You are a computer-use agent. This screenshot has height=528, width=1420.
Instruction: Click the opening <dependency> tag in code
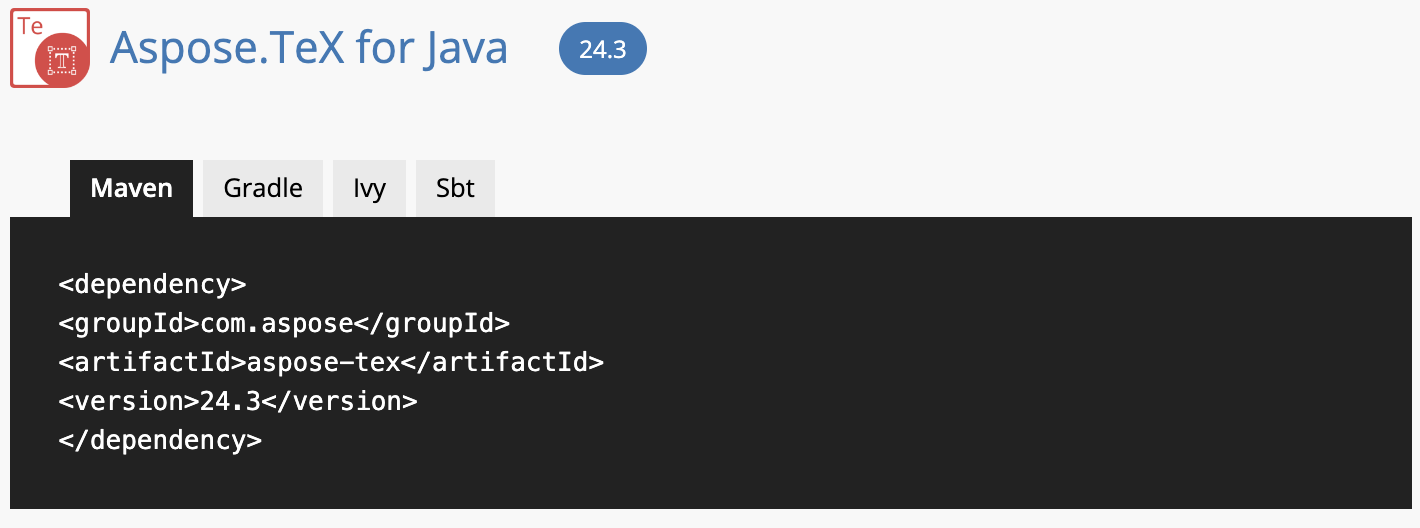(x=152, y=284)
